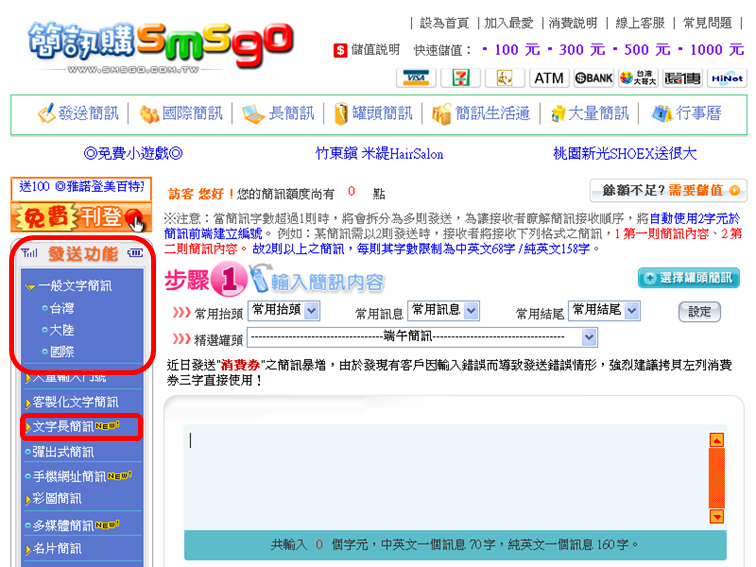The image size is (756, 567).
Task: Click the 7-Eleven payment icon
Action: [460, 78]
